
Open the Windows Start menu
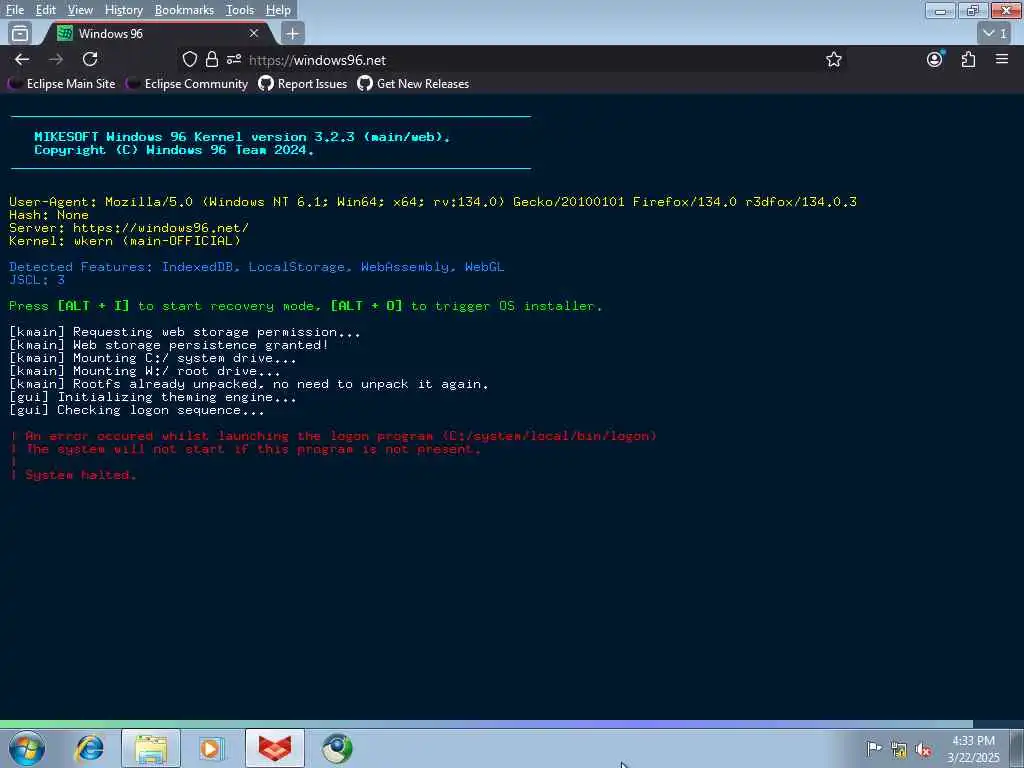click(x=27, y=748)
